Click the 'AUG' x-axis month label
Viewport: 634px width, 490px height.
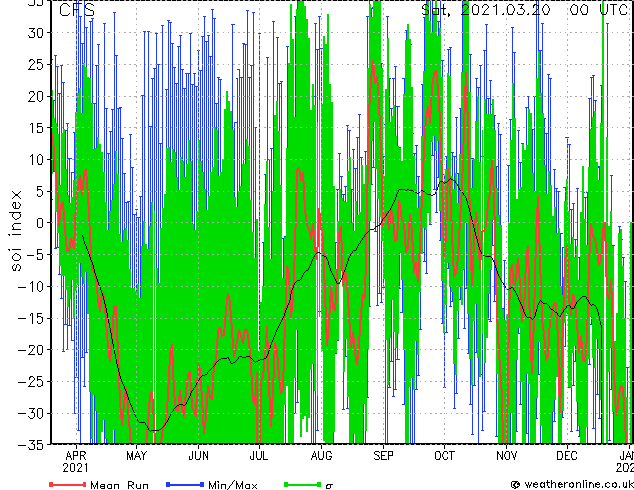pos(321,456)
